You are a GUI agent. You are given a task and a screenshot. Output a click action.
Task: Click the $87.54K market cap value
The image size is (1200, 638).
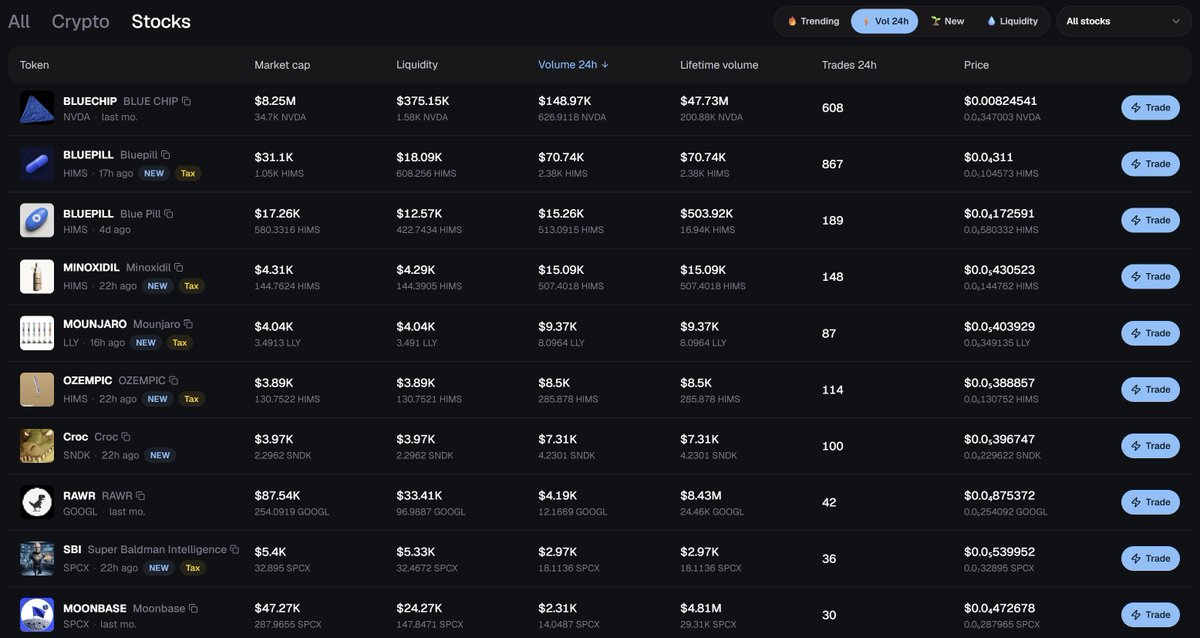(278, 496)
